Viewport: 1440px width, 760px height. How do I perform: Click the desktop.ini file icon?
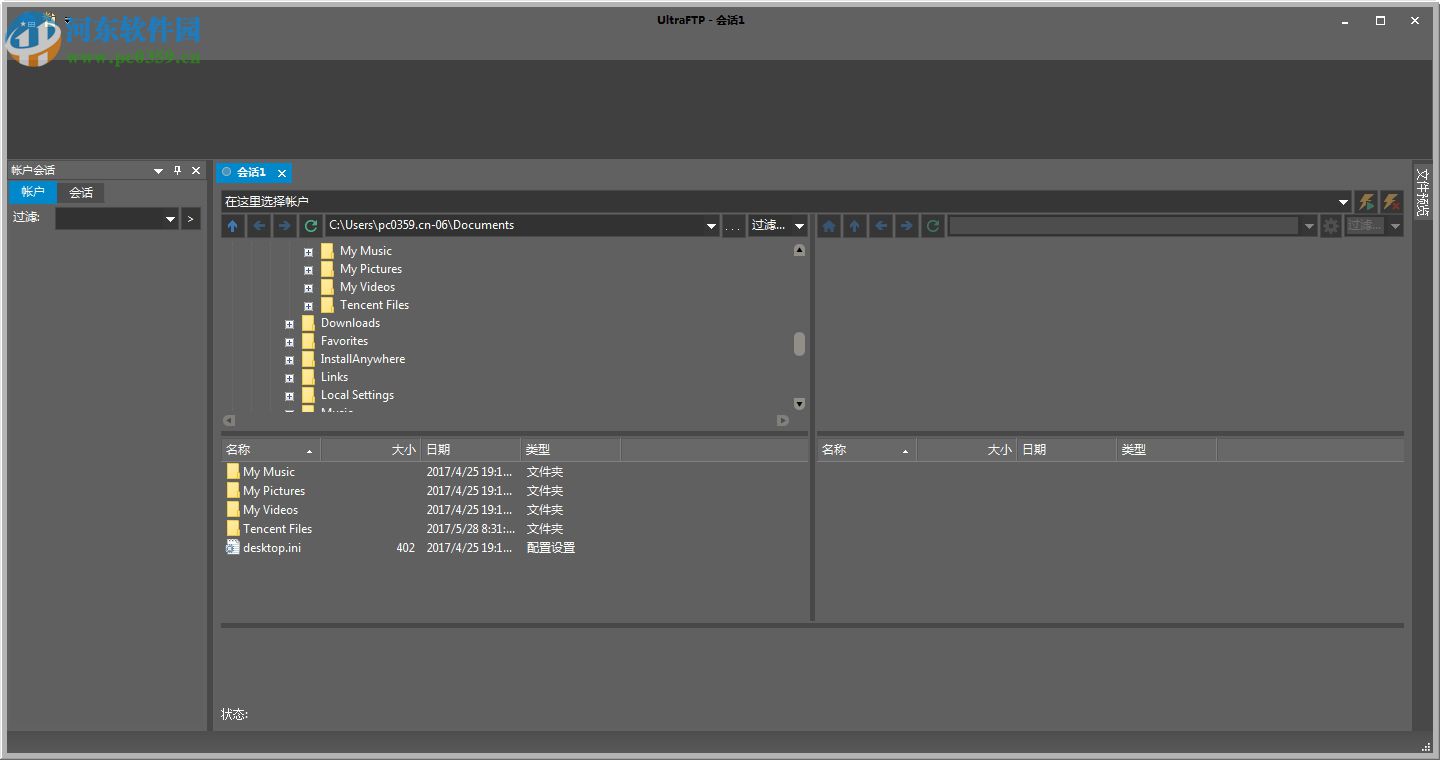tap(232, 548)
